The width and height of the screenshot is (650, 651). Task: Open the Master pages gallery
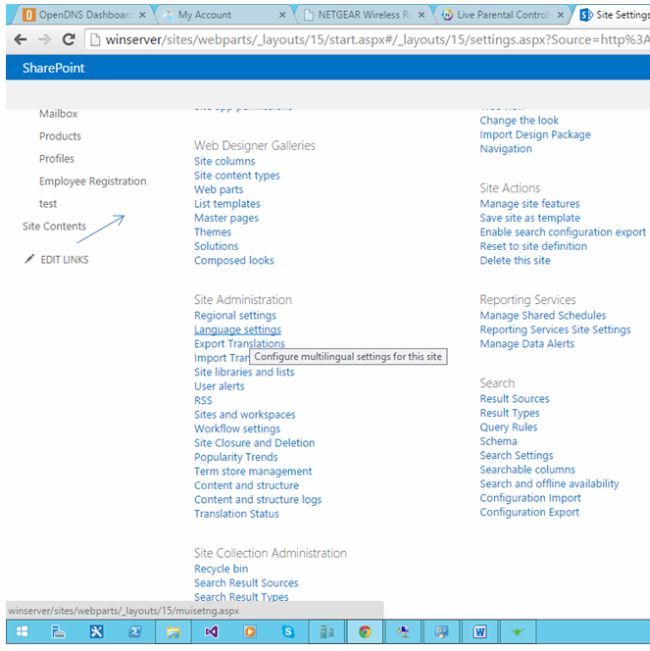[226, 218]
